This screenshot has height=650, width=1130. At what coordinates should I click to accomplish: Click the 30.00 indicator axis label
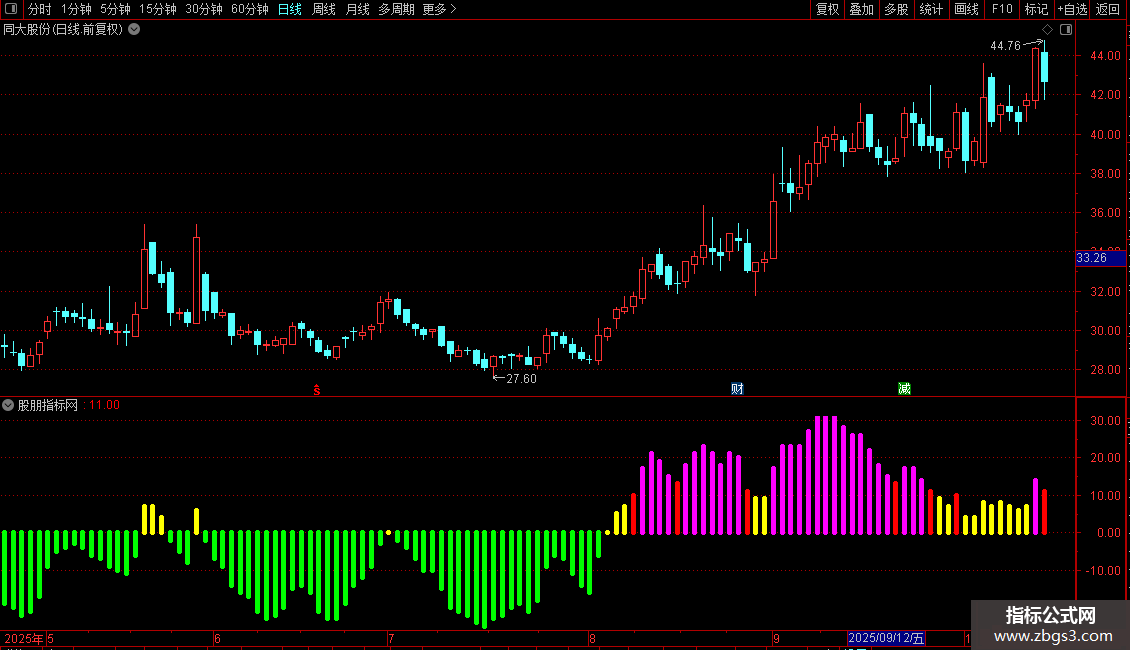[x=1105, y=421]
